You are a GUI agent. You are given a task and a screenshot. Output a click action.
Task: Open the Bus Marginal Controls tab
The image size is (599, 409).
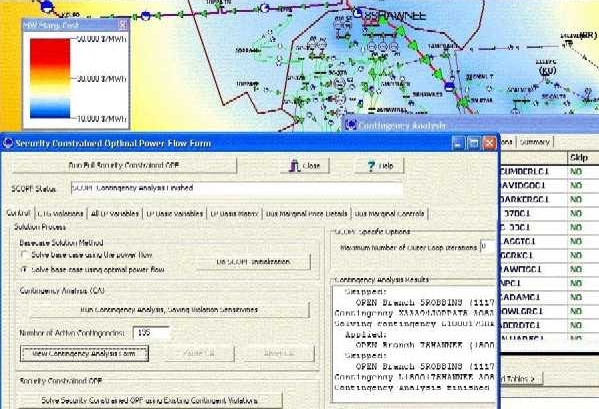click(x=389, y=213)
